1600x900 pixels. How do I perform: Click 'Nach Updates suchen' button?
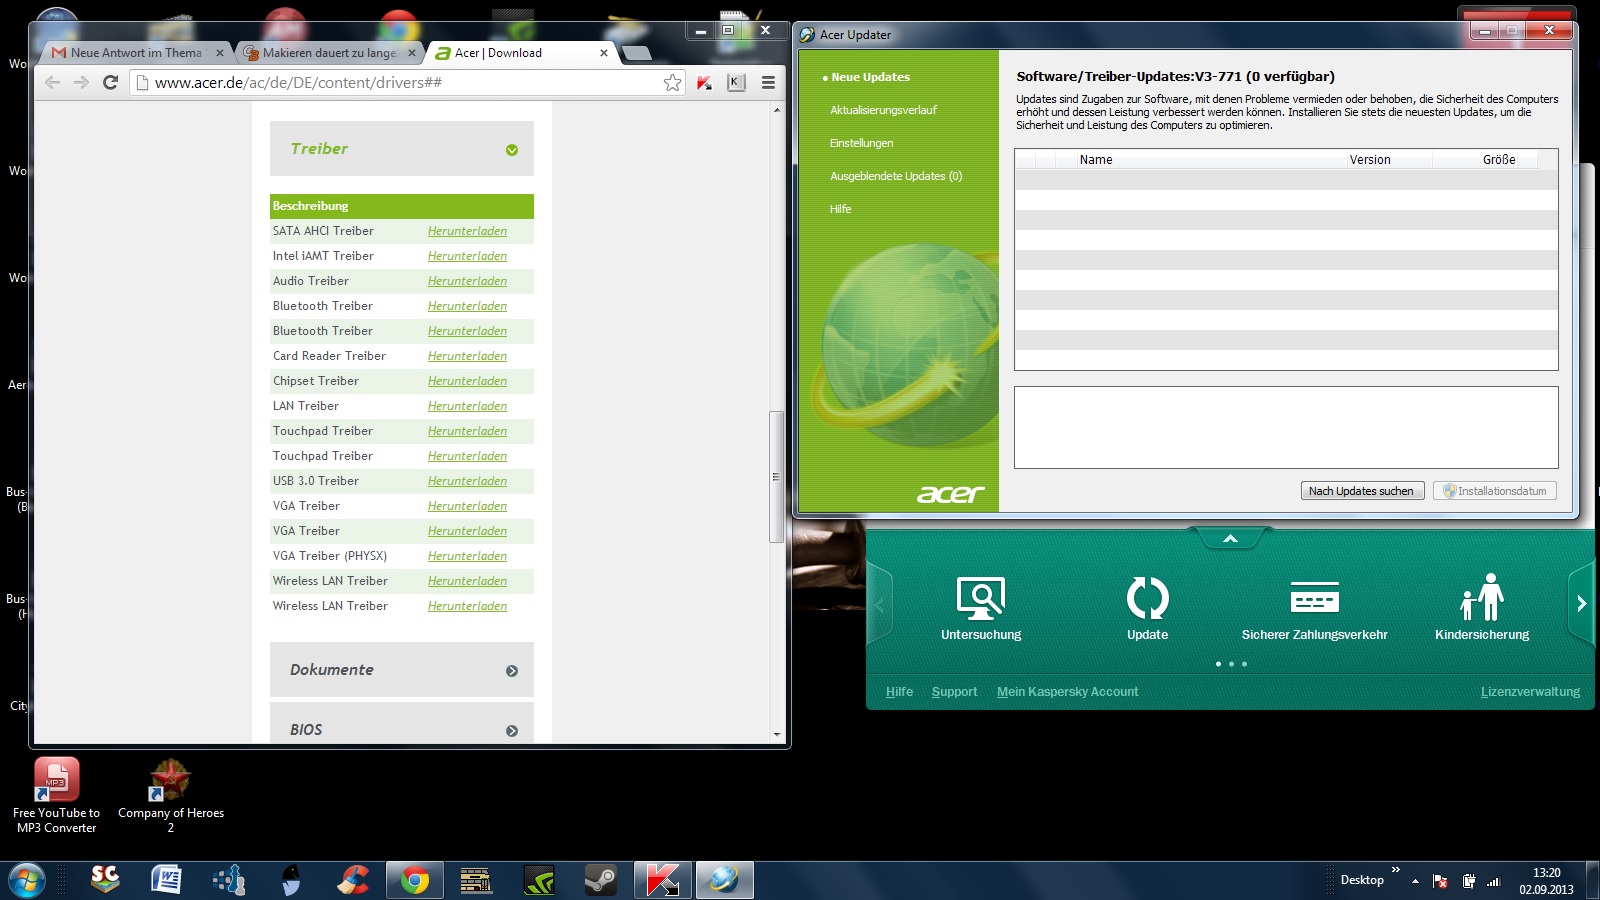(1361, 491)
